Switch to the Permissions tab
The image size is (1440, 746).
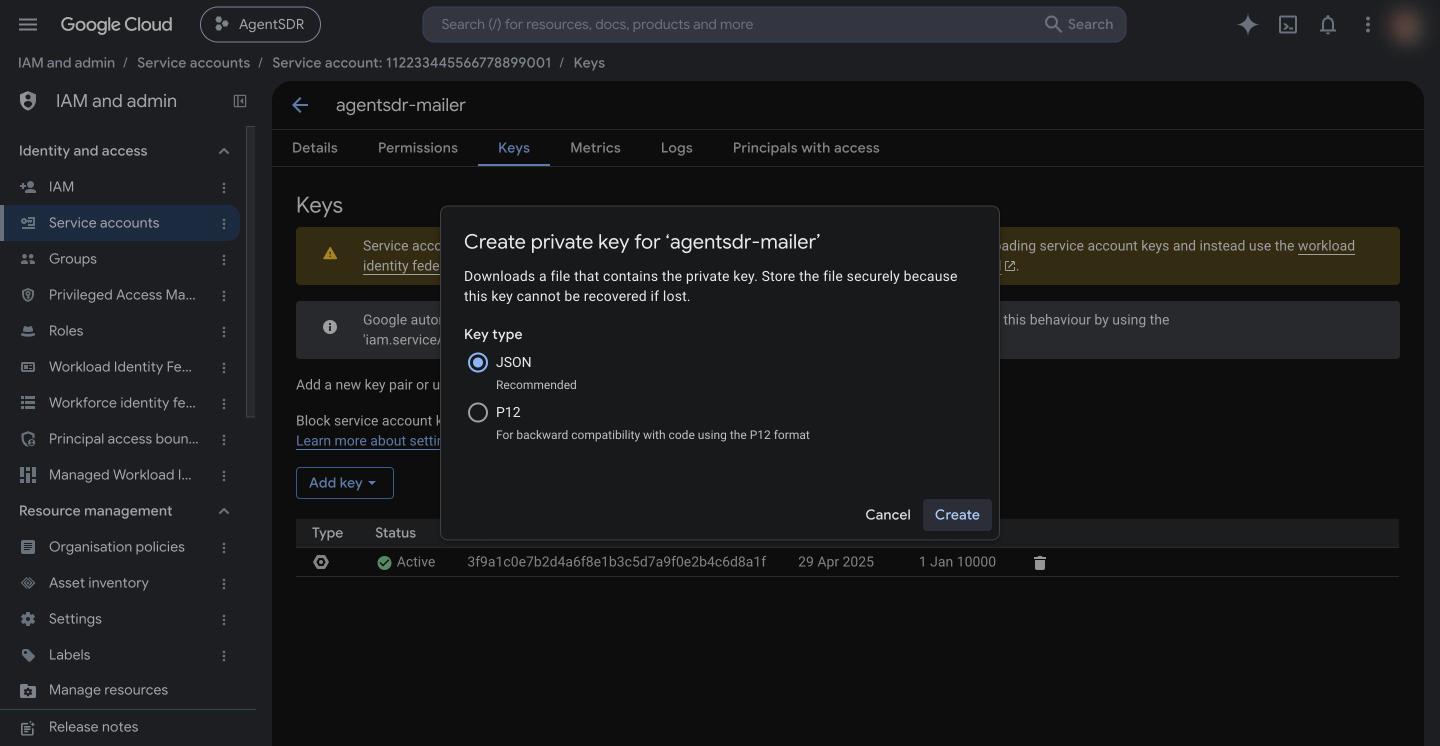(418, 148)
